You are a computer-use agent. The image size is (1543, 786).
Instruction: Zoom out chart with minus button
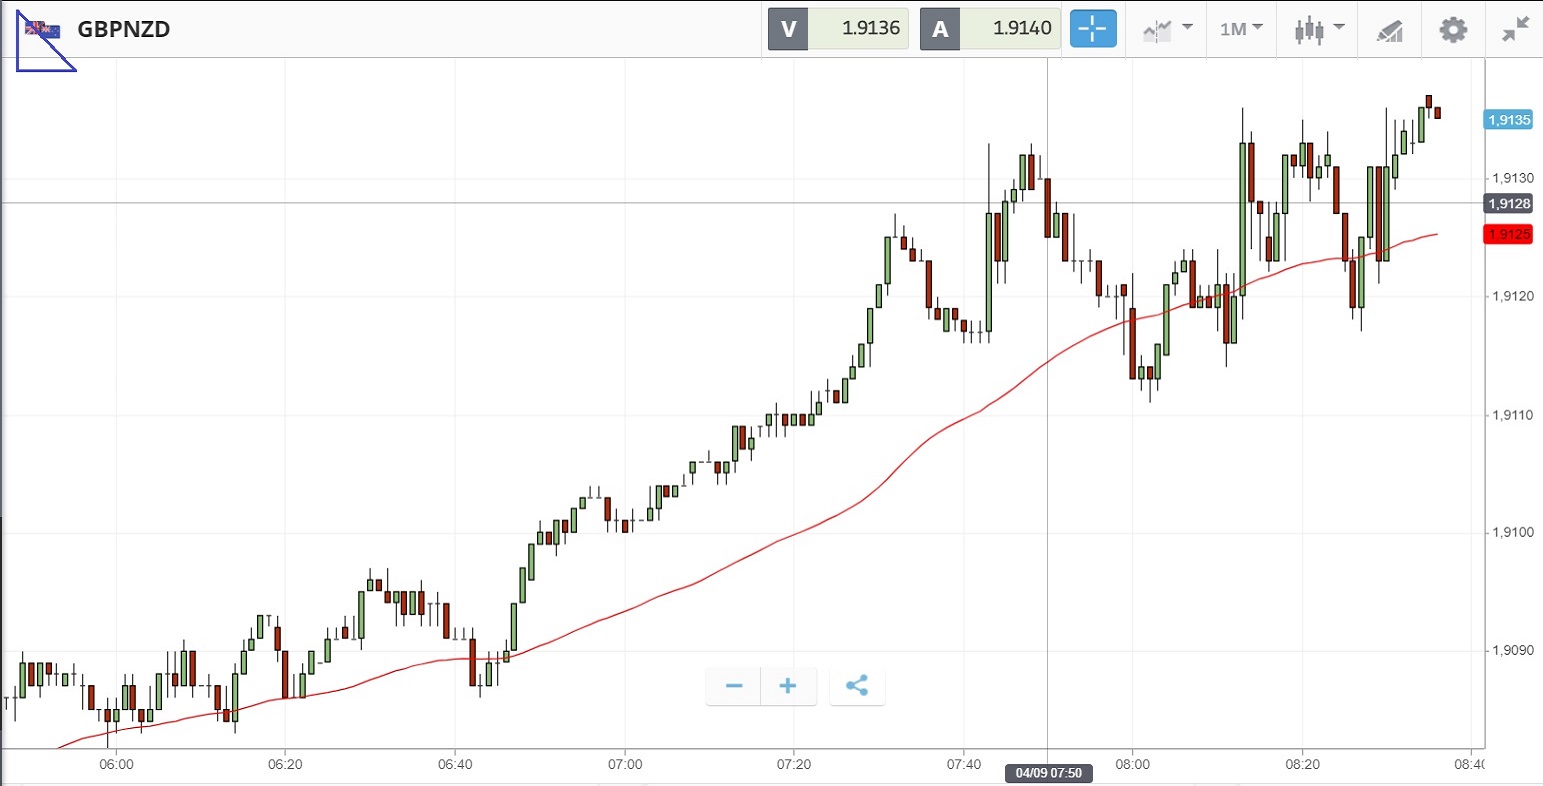734,686
